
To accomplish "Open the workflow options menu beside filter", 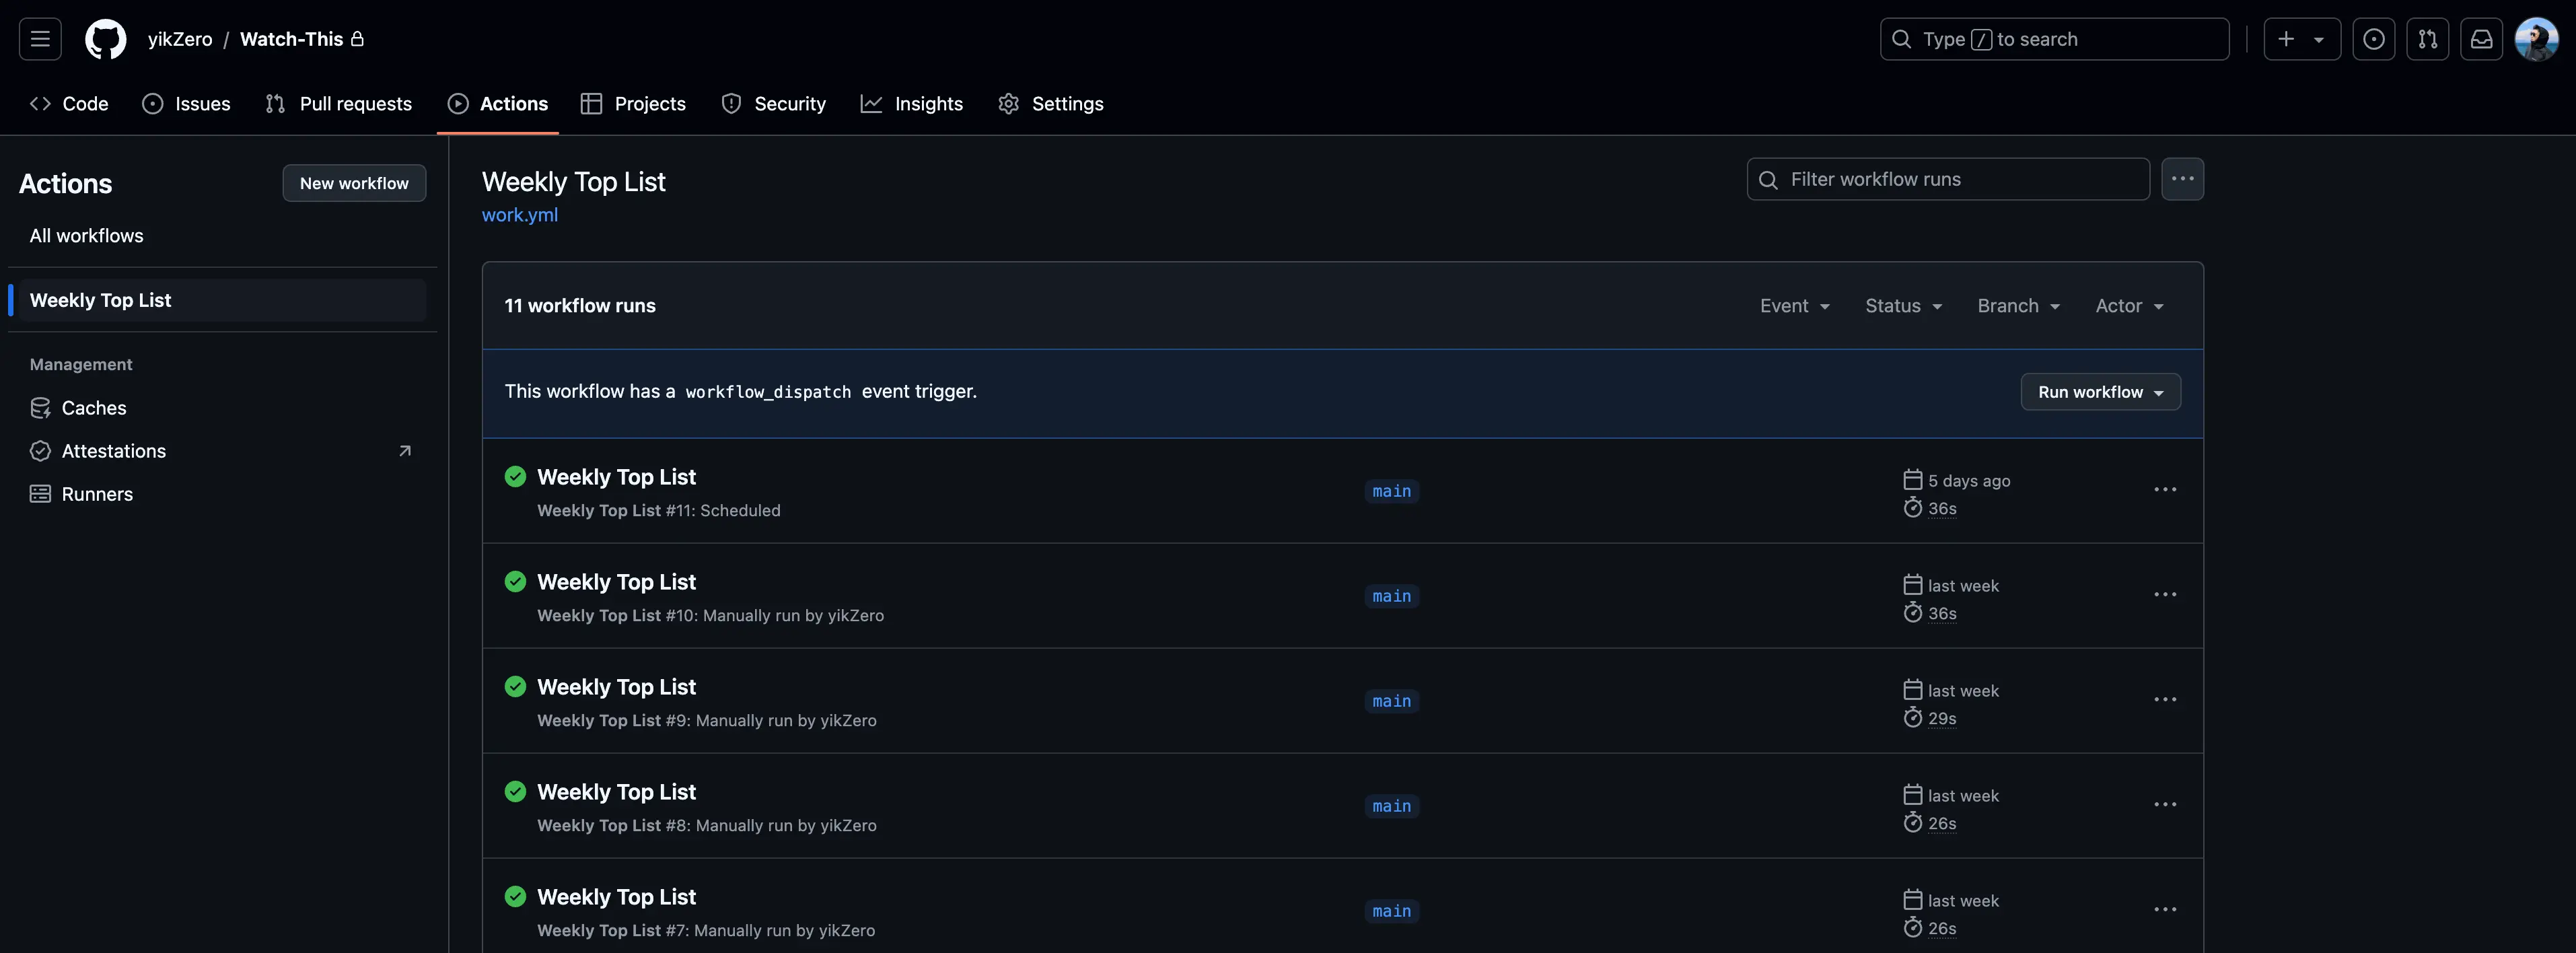I will (2183, 179).
